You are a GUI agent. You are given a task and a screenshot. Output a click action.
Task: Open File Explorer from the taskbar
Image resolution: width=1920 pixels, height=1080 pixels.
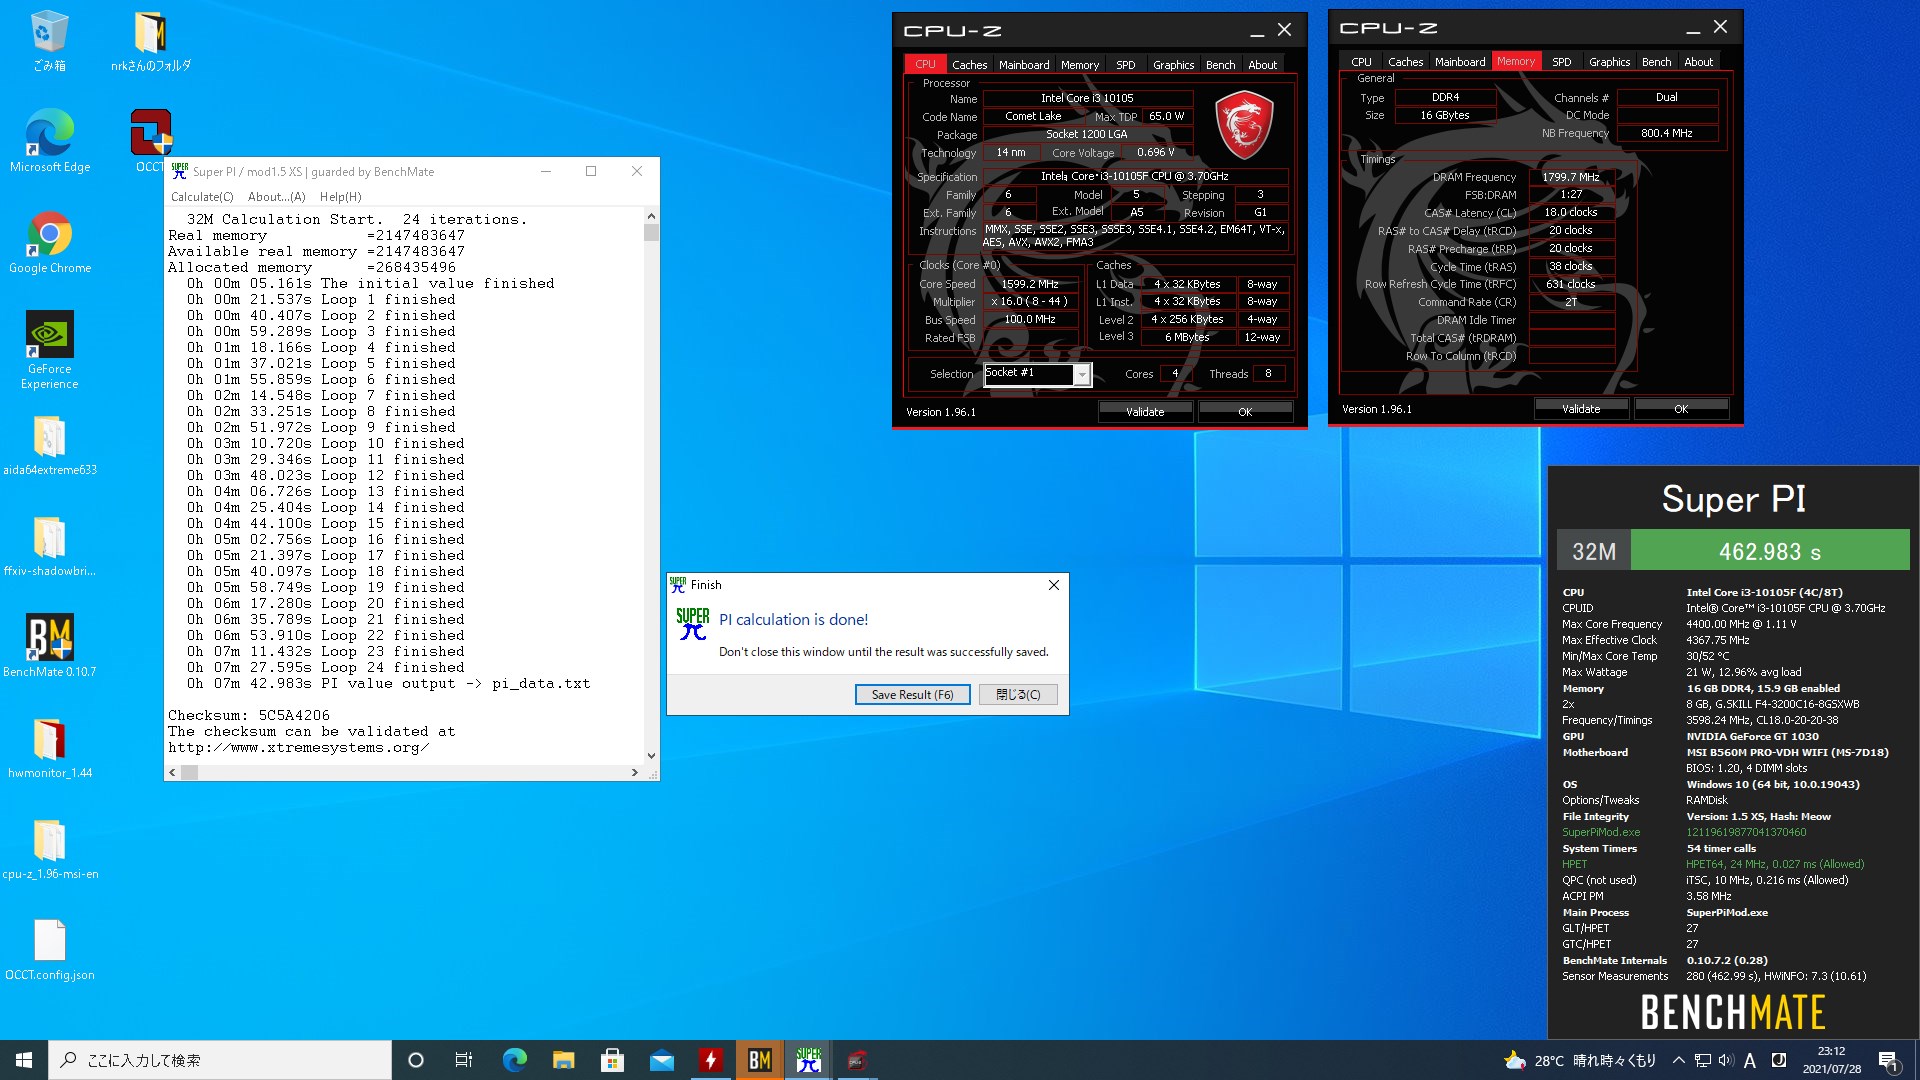(x=563, y=1060)
